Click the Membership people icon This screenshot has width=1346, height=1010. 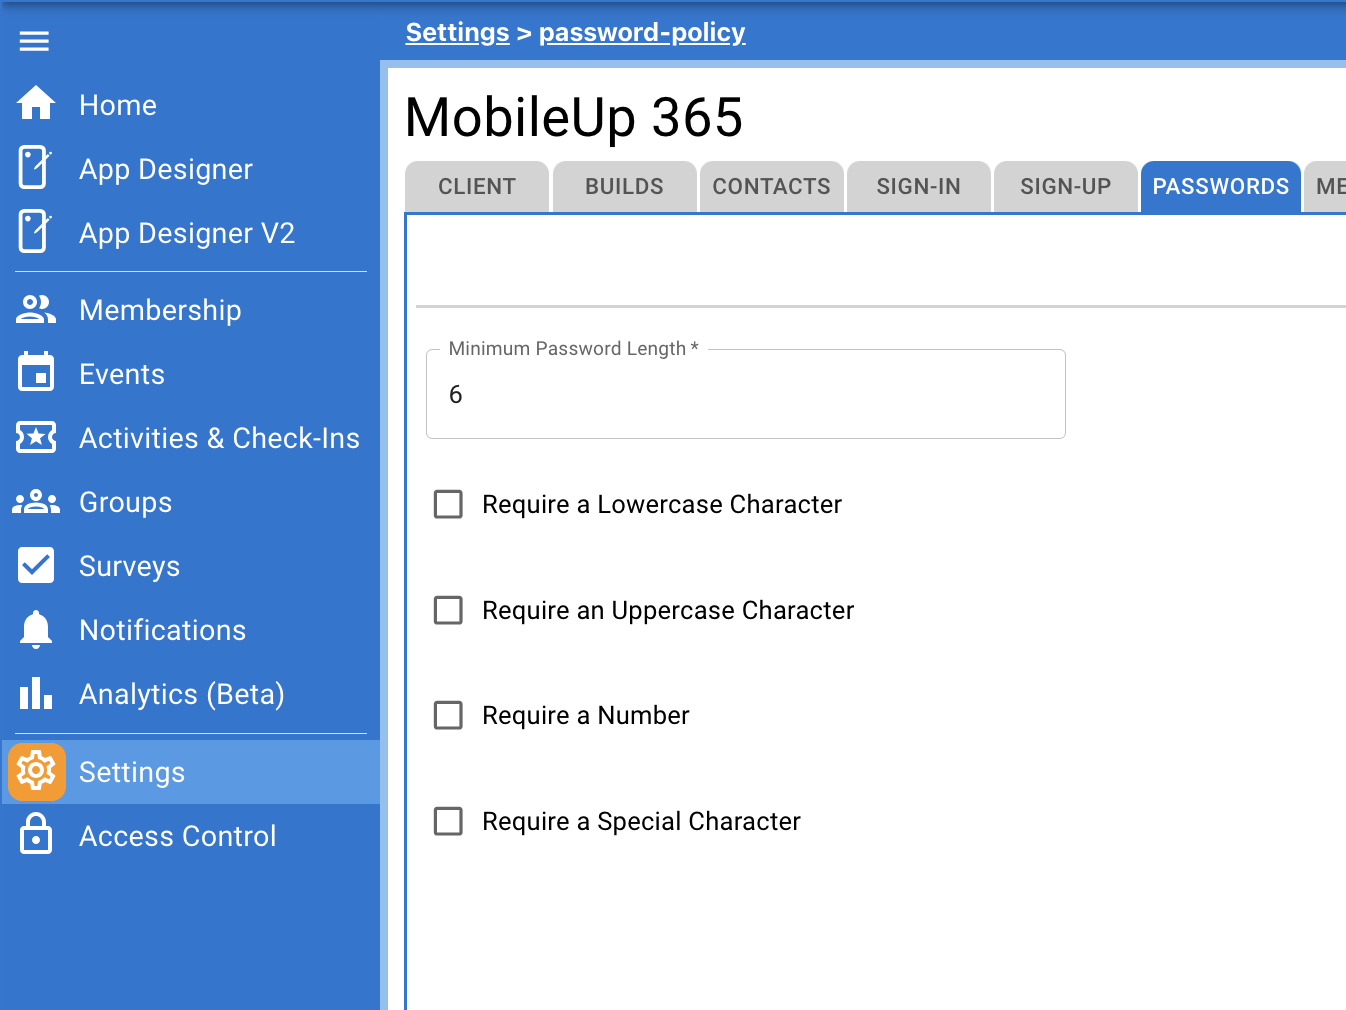pos(36,309)
